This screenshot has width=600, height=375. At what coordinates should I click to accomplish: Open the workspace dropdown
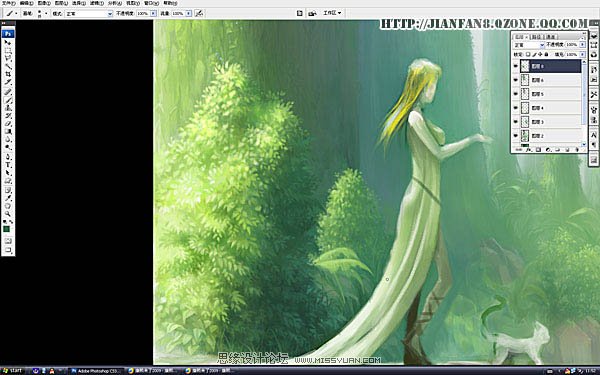pyautogui.click(x=333, y=13)
